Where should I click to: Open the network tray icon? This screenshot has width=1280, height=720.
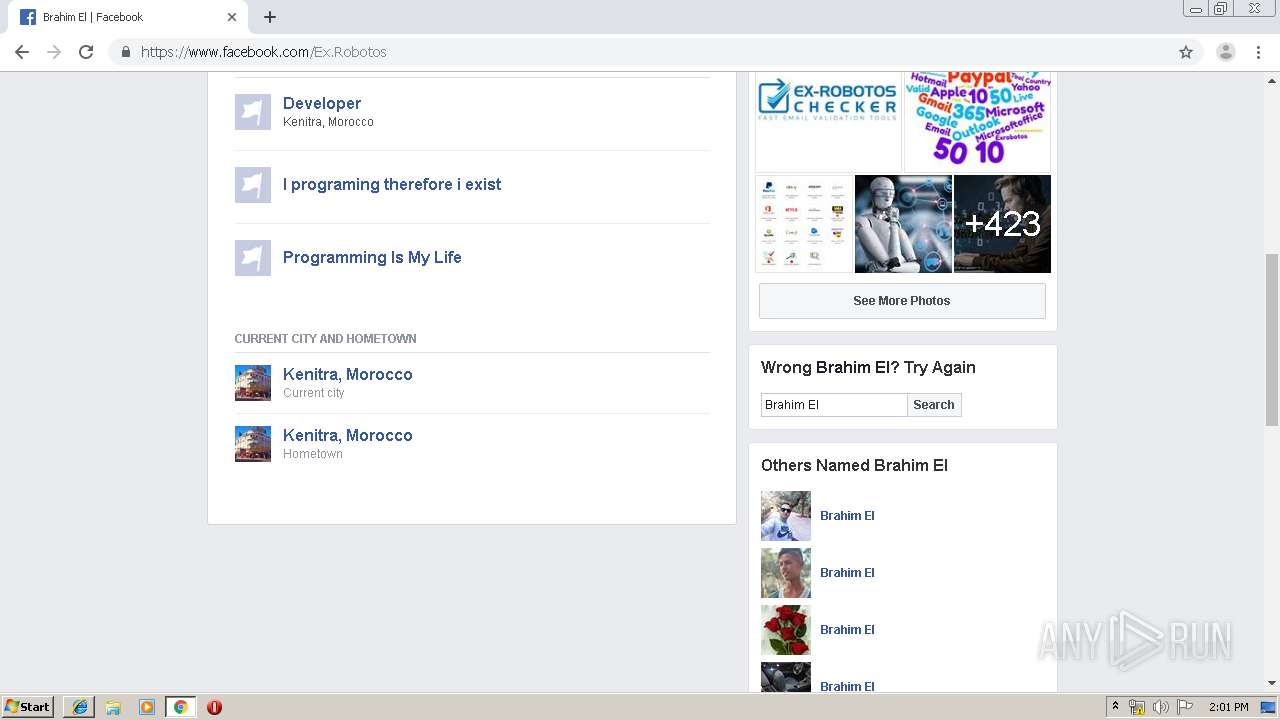click(x=1137, y=707)
